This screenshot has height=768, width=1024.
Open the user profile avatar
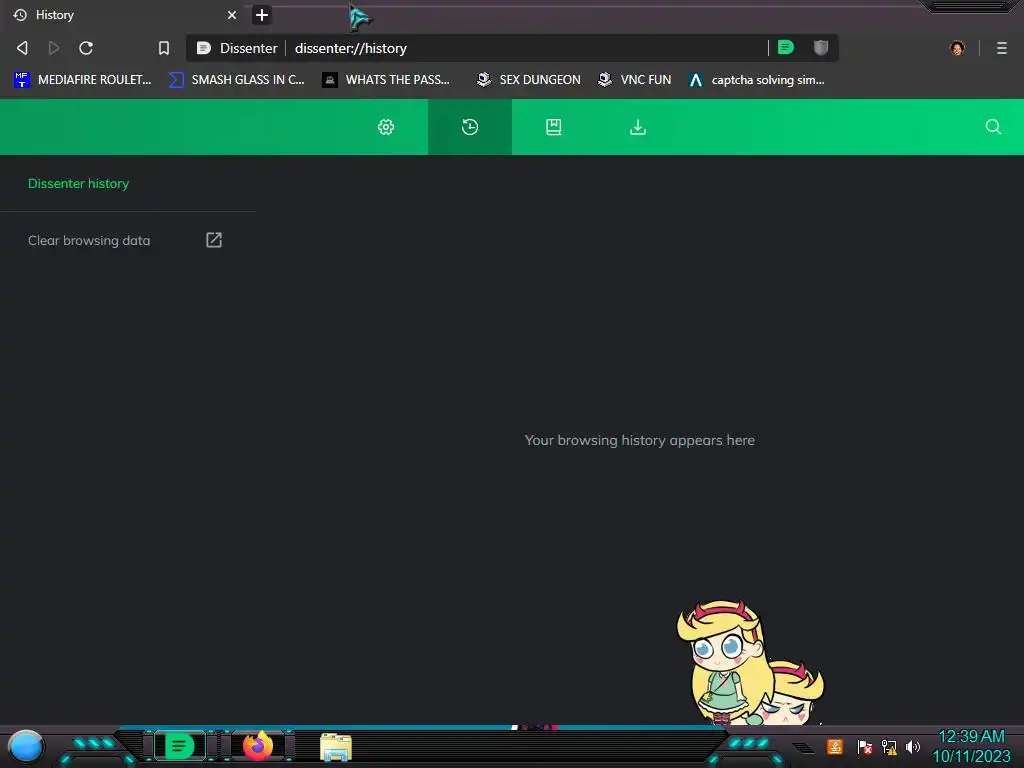point(957,48)
